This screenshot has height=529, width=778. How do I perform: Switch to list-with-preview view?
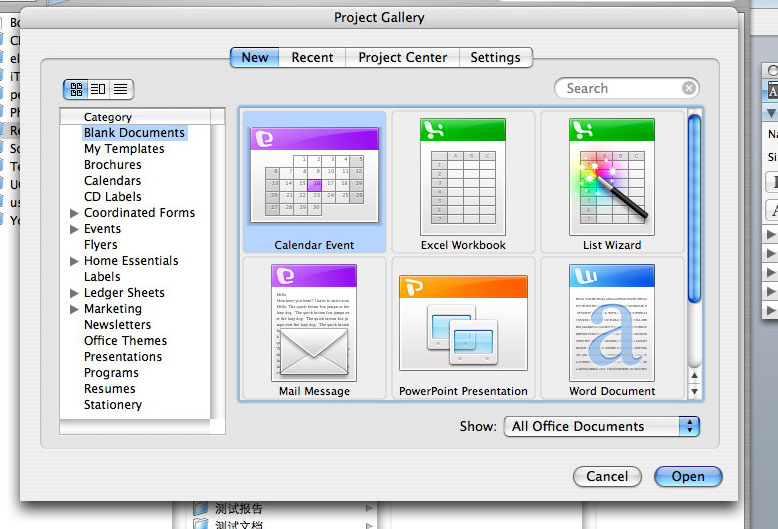tap(98, 89)
